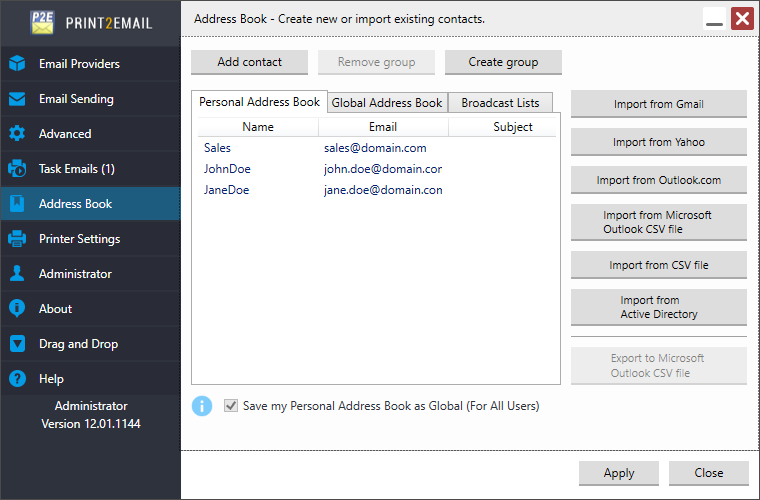The height and width of the screenshot is (500, 760).
Task: Click the Printer Settings printer icon
Action: 17,239
